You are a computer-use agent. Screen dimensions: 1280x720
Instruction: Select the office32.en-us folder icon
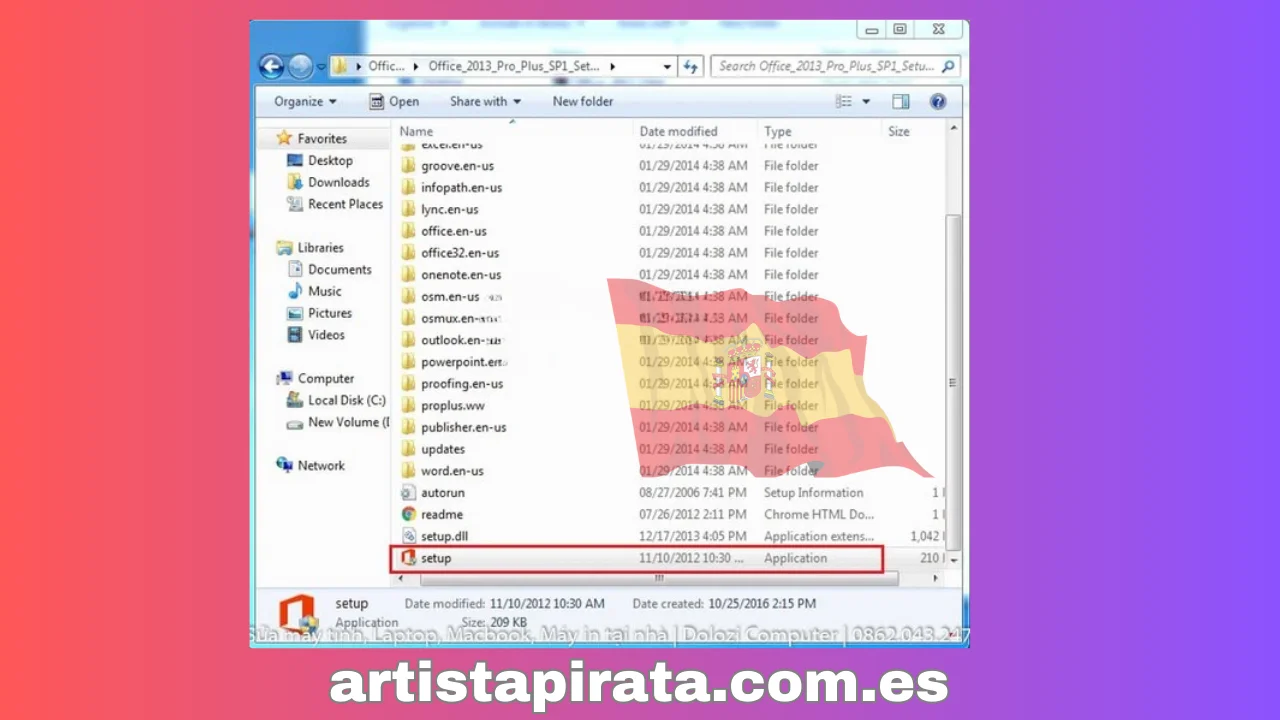point(408,253)
